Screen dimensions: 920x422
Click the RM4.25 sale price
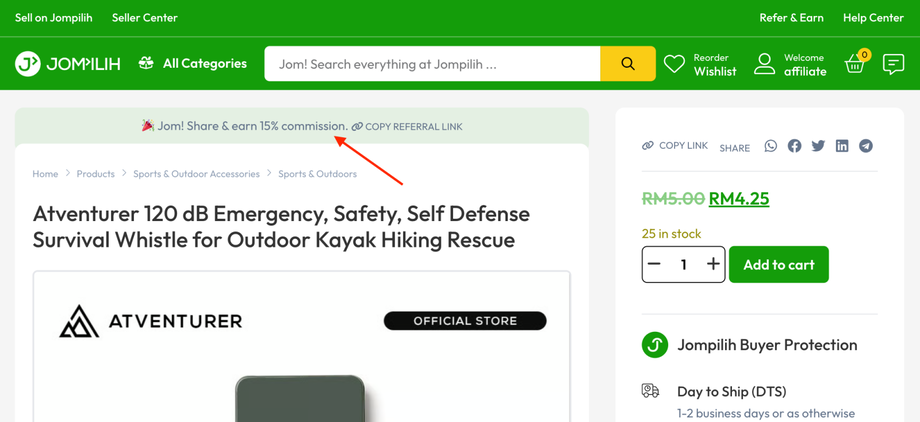pyautogui.click(x=739, y=199)
